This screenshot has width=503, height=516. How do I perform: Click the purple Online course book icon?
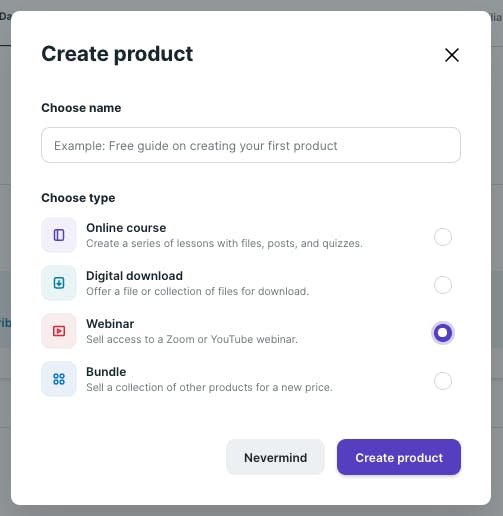click(59, 235)
